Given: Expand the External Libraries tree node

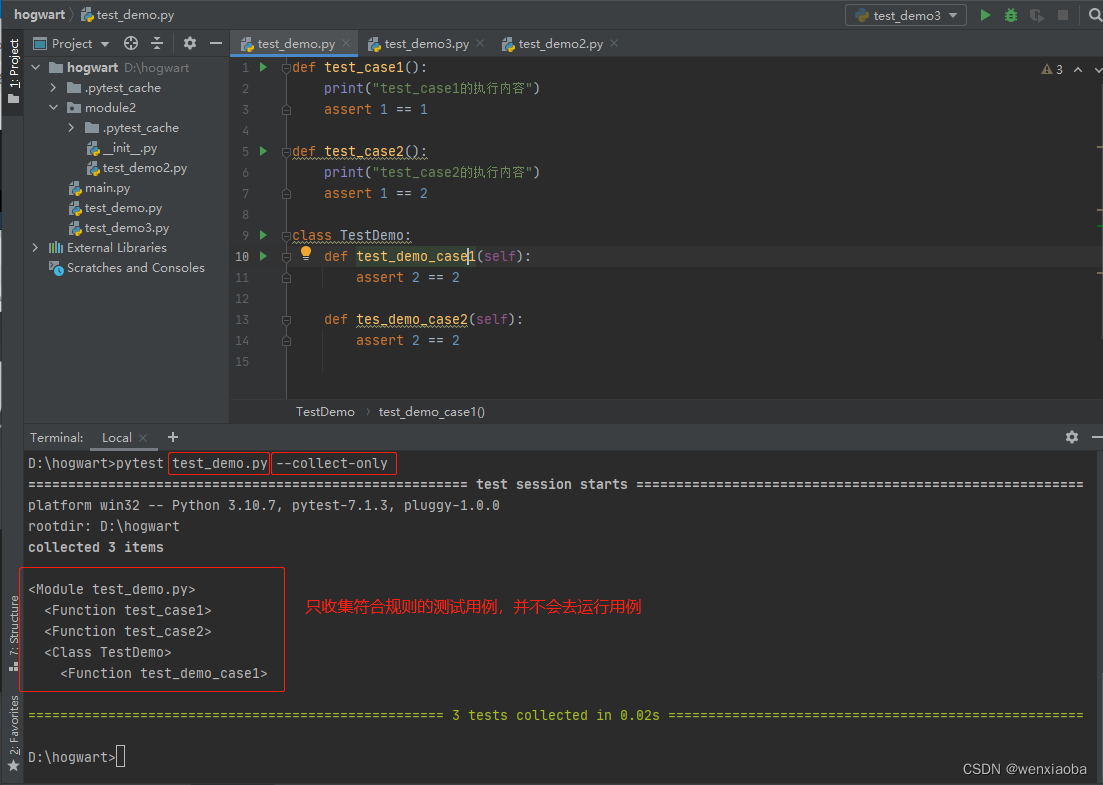Looking at the screenshot, I should [x=36, y=248].
